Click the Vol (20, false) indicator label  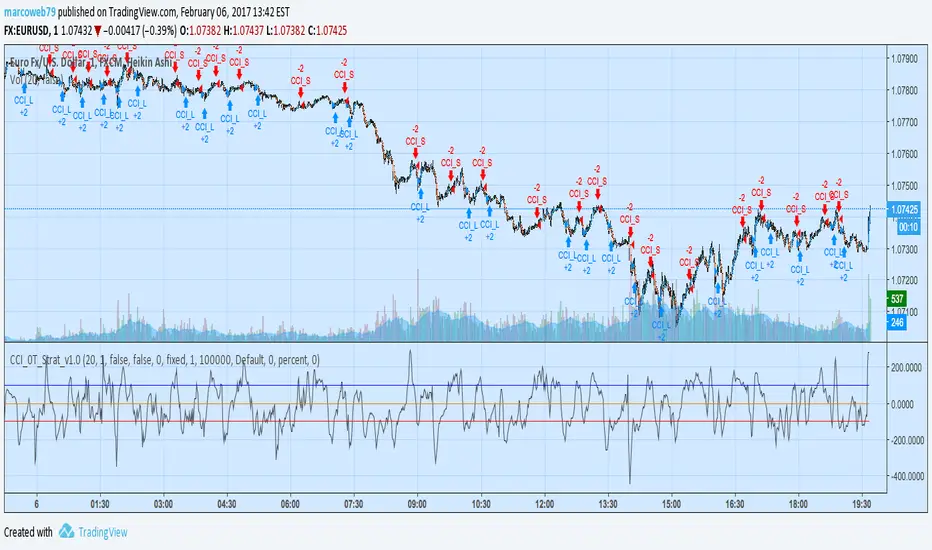37,79
